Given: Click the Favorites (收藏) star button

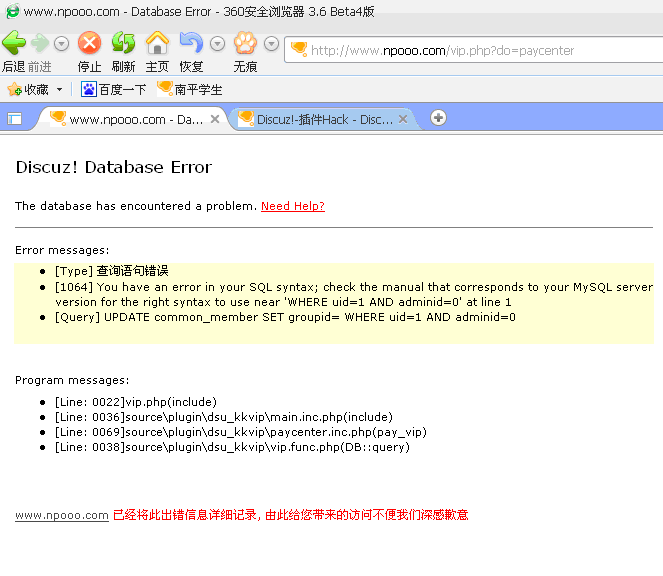Looking at the screenshot, I should (28, 89).
